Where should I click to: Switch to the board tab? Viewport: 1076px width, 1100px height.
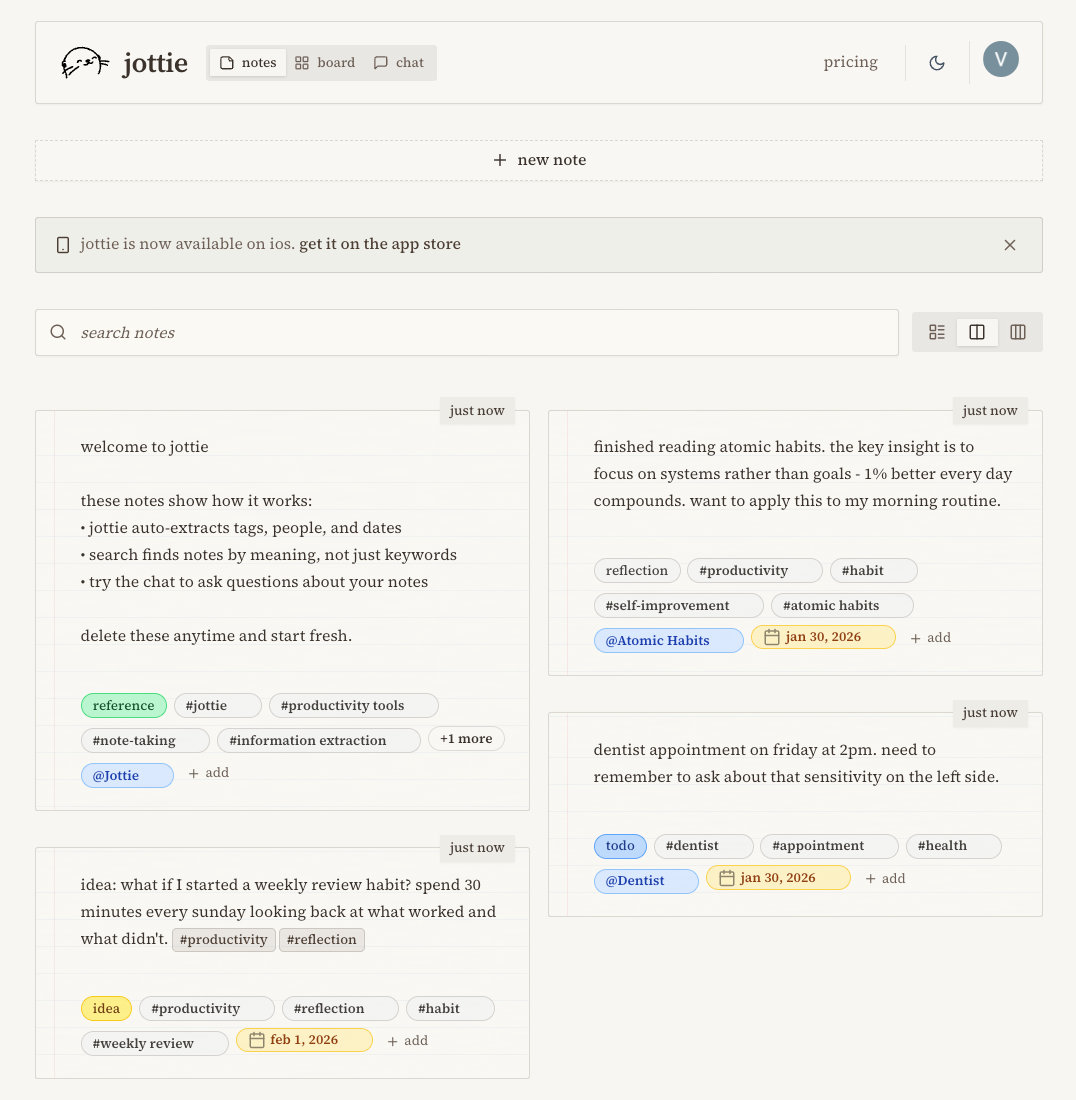[324, 62]
